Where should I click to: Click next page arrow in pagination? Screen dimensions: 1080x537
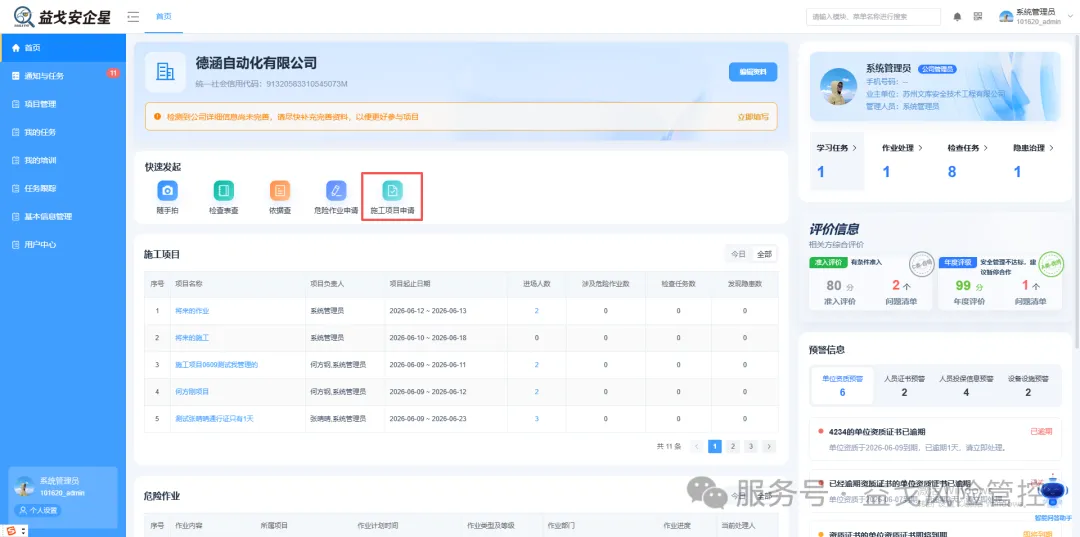[x=769, y=446]
